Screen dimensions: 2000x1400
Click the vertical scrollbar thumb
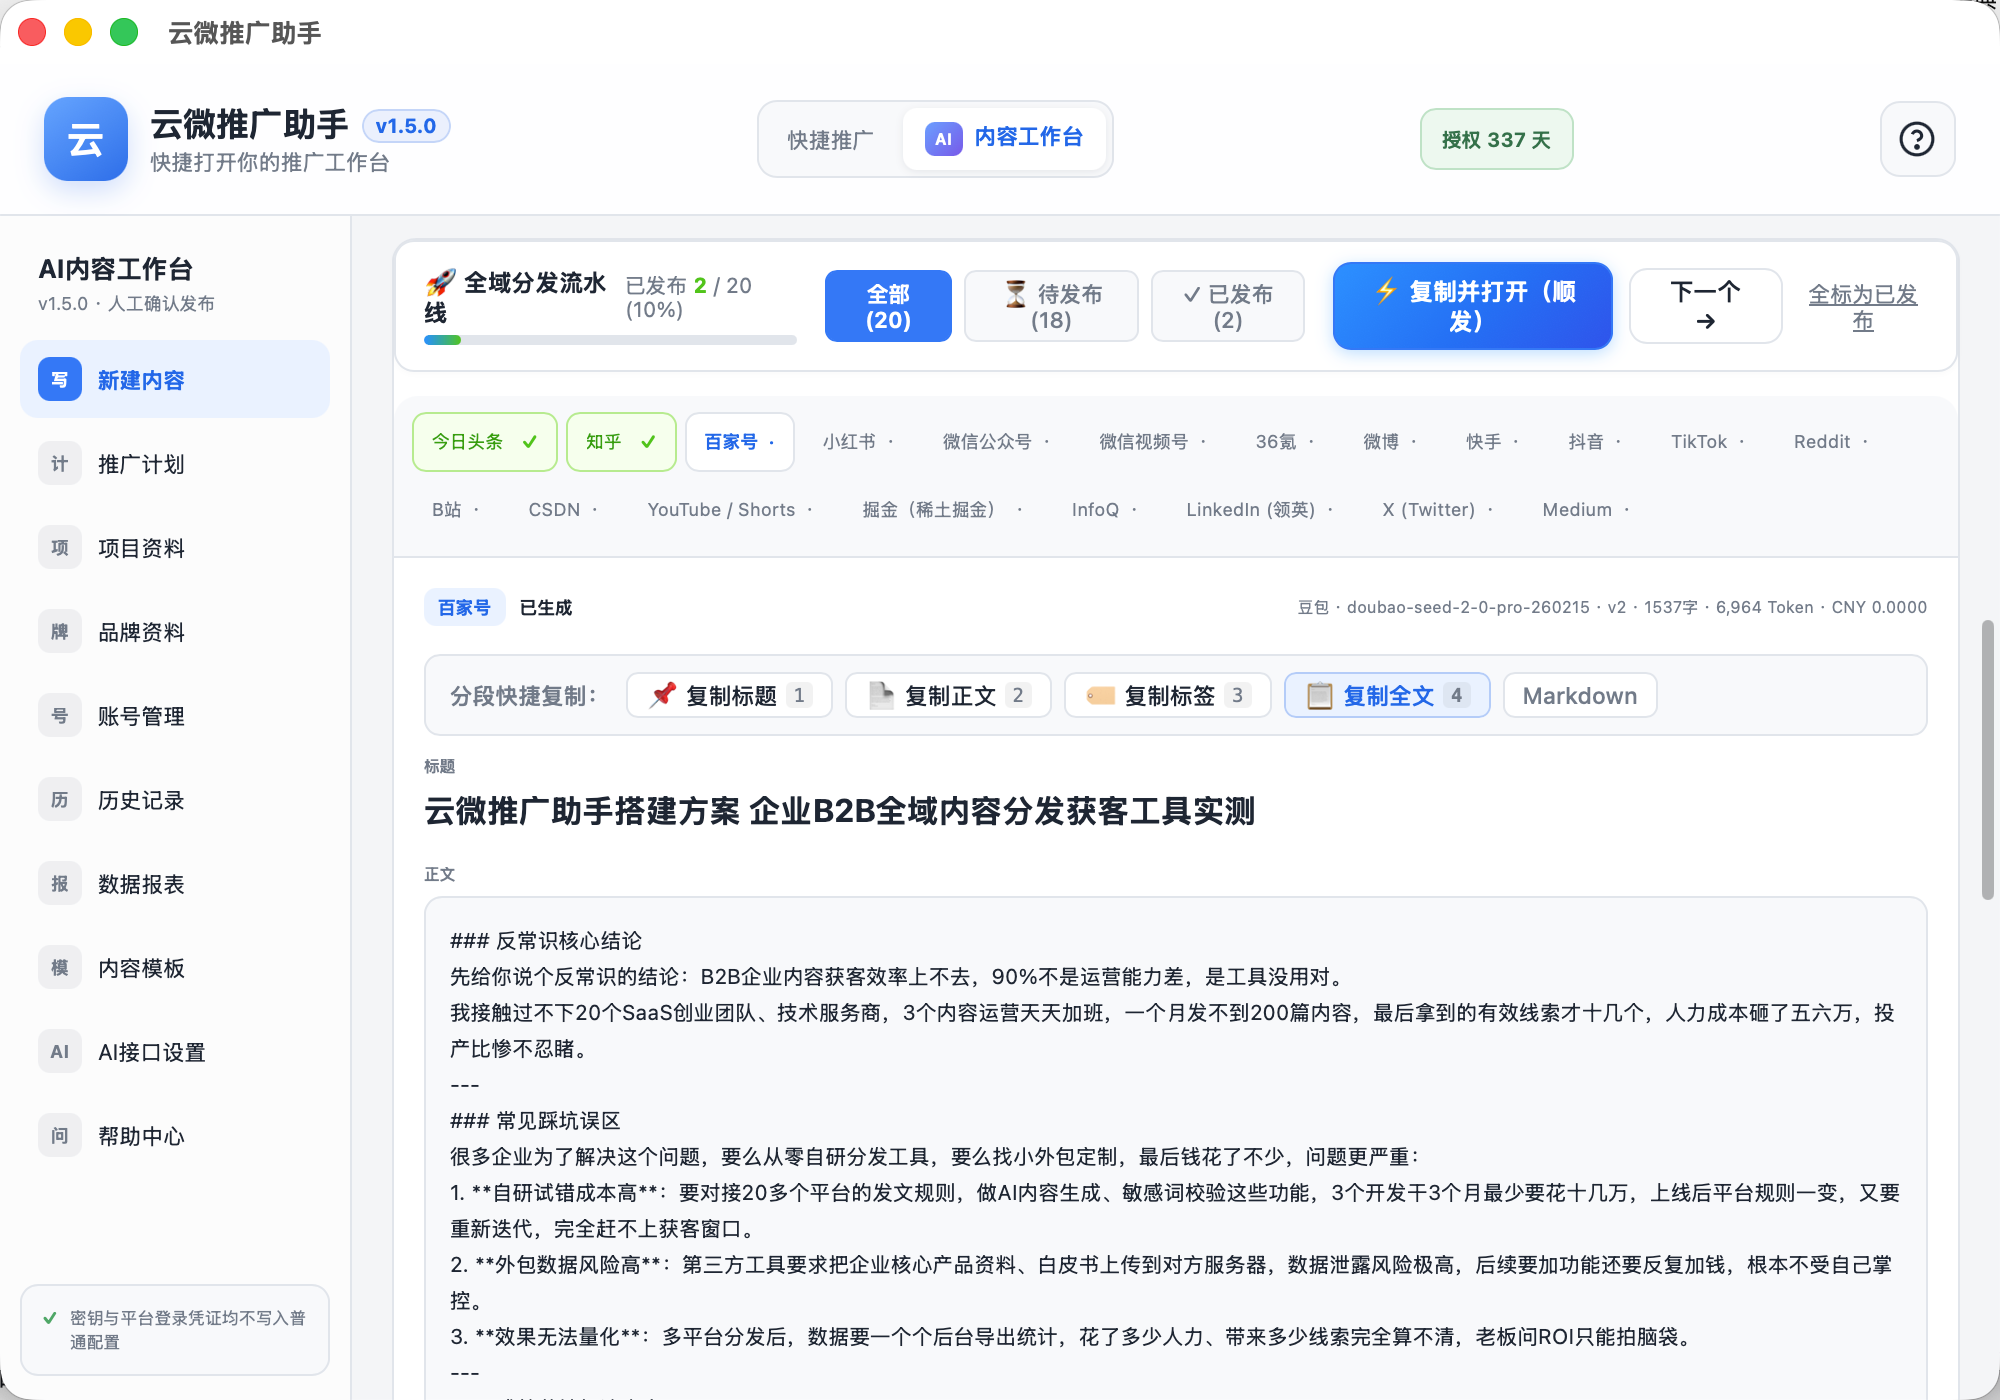click(1987, 760)
